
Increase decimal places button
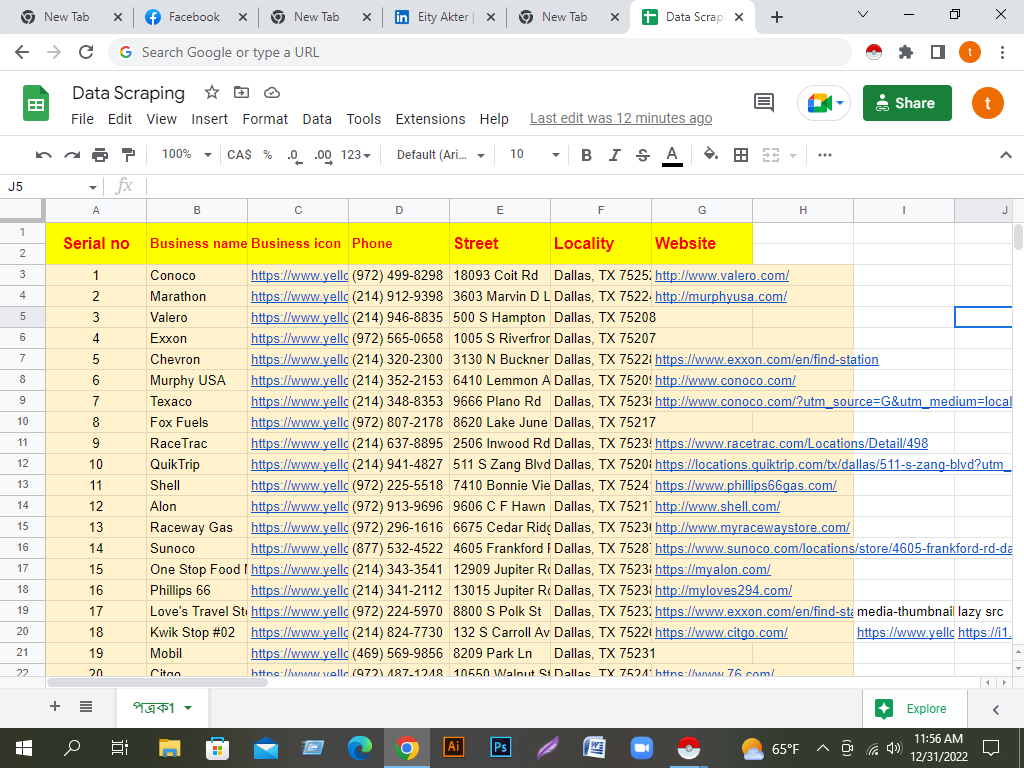click(323, 155)
